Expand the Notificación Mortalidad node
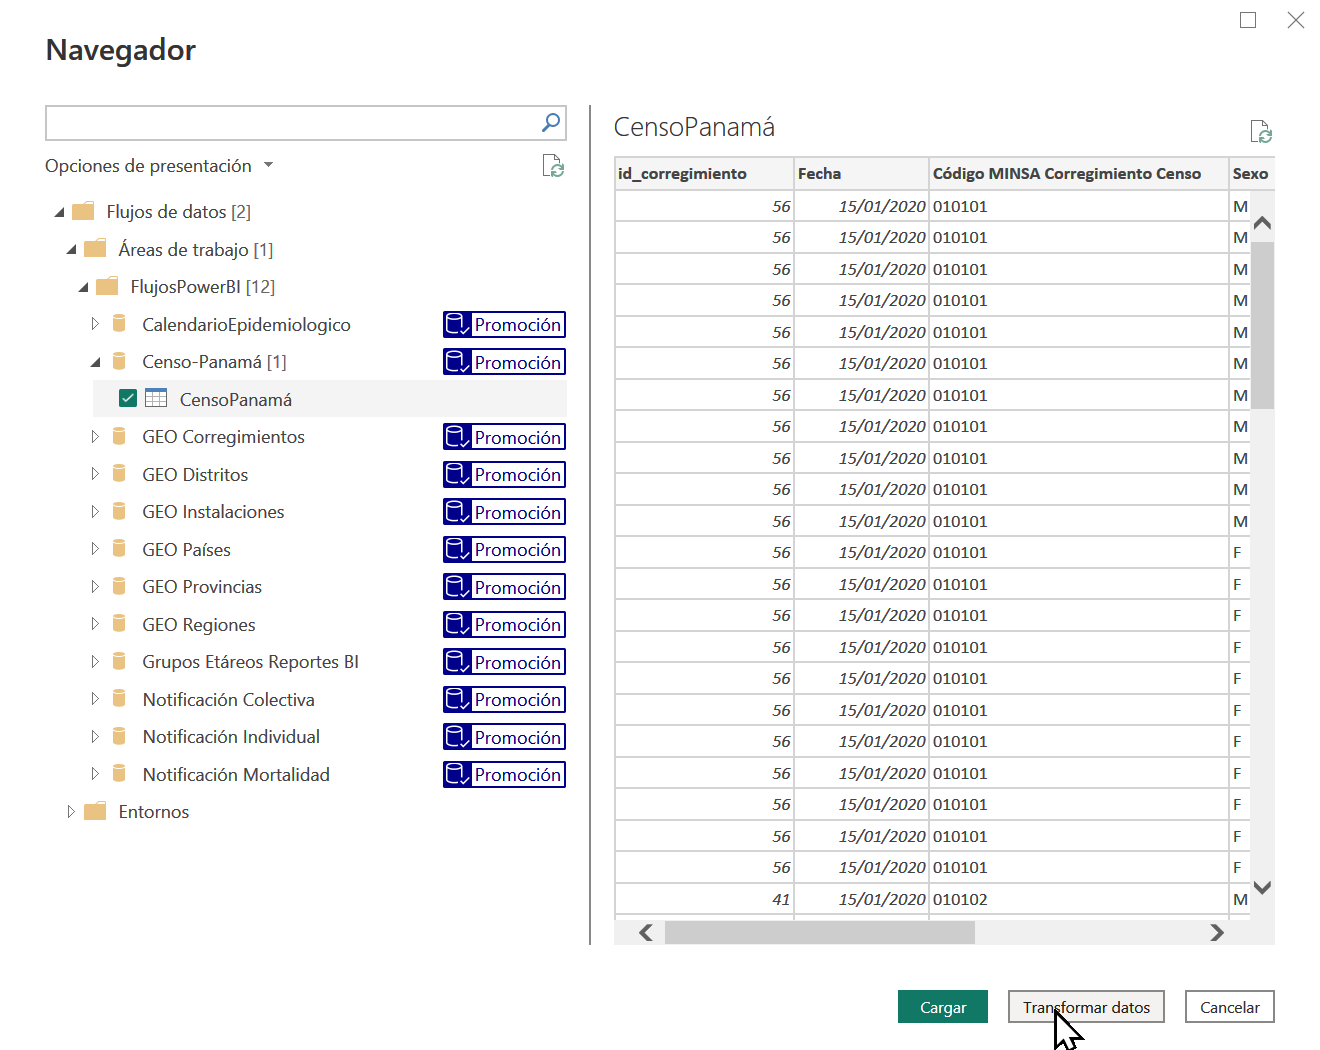Image resolution: width=1320 pixels, height=1050 pixels. [95, 774]
